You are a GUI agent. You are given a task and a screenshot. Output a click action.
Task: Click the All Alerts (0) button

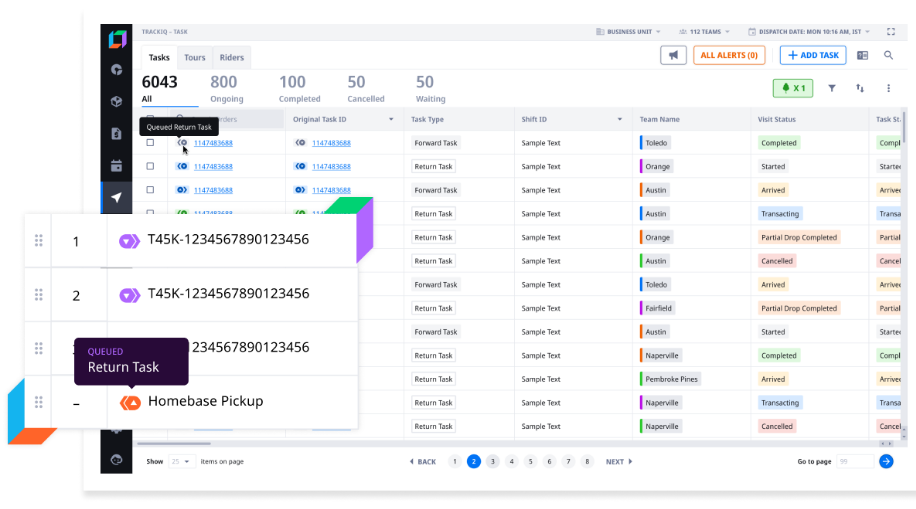click(729, 55)
